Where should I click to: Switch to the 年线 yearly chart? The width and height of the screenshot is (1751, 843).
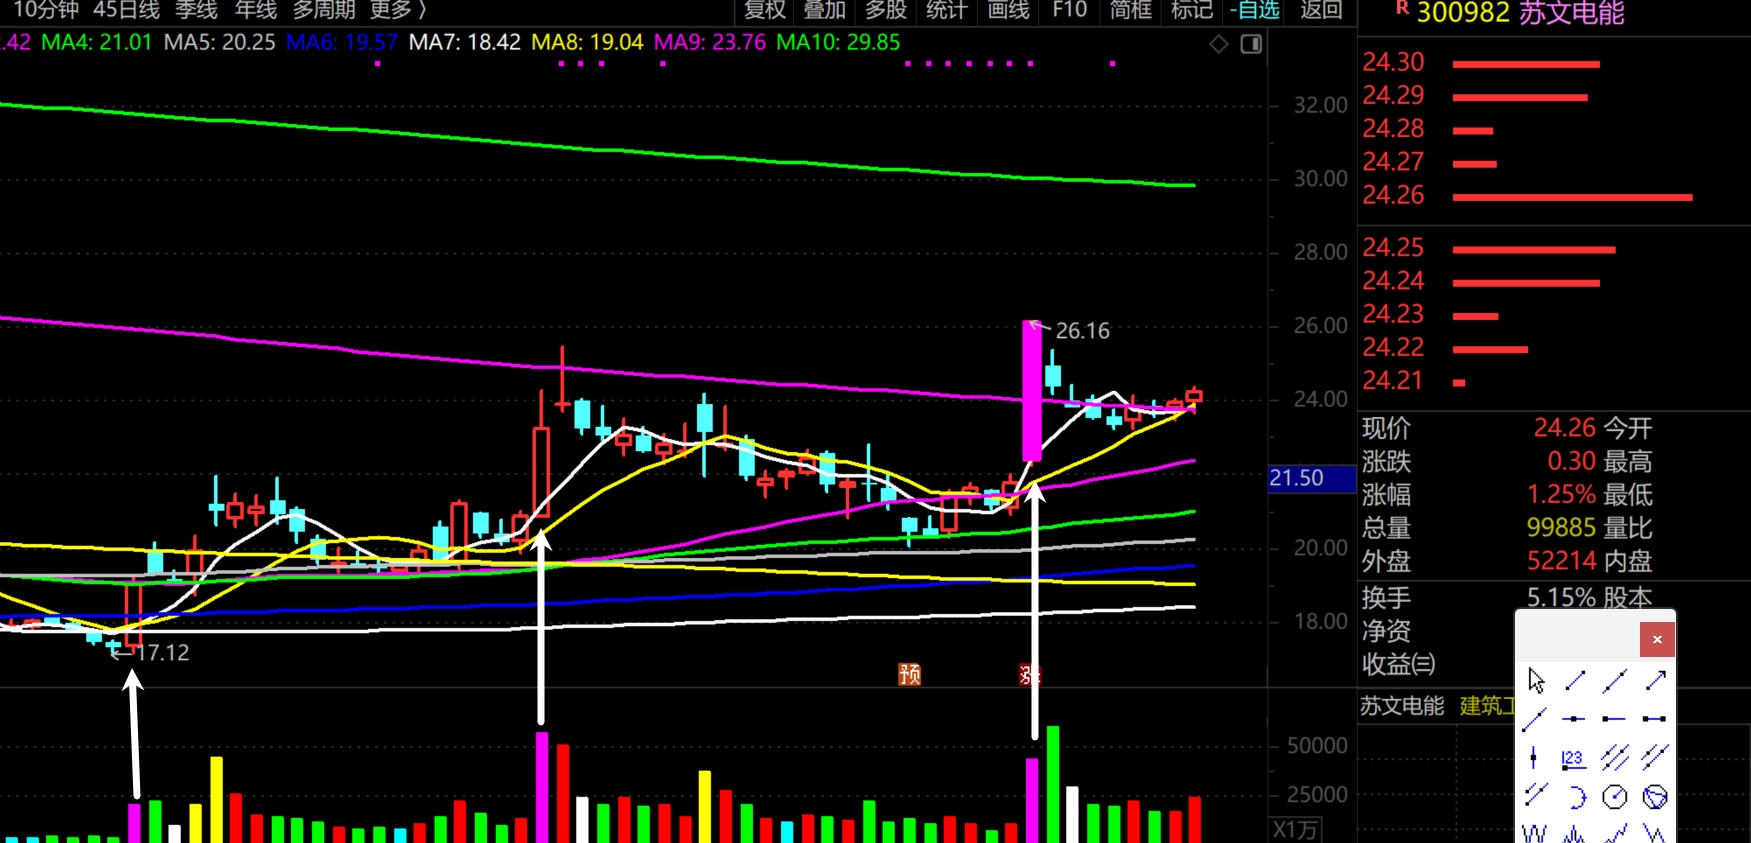pyautogui.click(x=256, y=11)
